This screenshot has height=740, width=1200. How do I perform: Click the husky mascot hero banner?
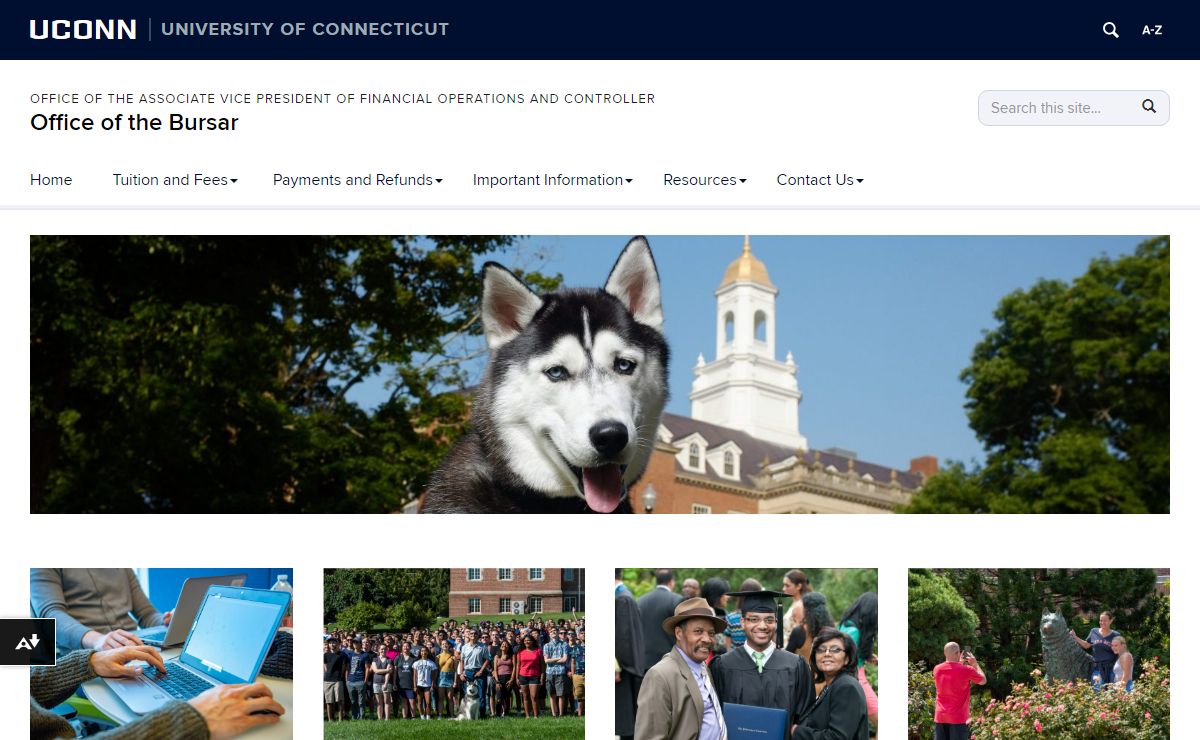click(x=600, y=374)
